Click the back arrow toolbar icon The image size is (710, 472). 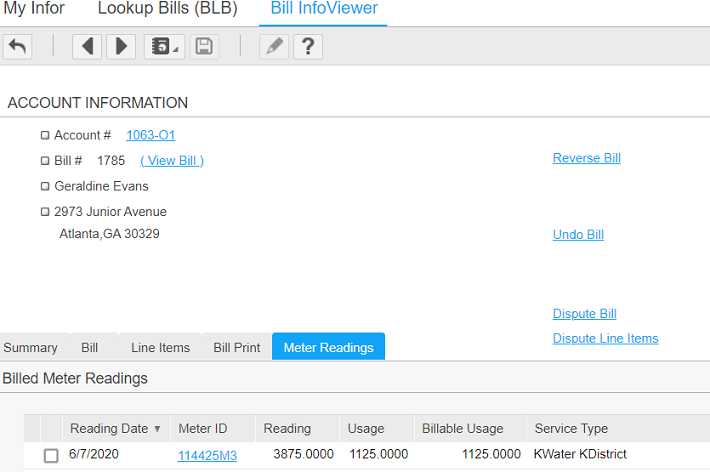[17, 46]
